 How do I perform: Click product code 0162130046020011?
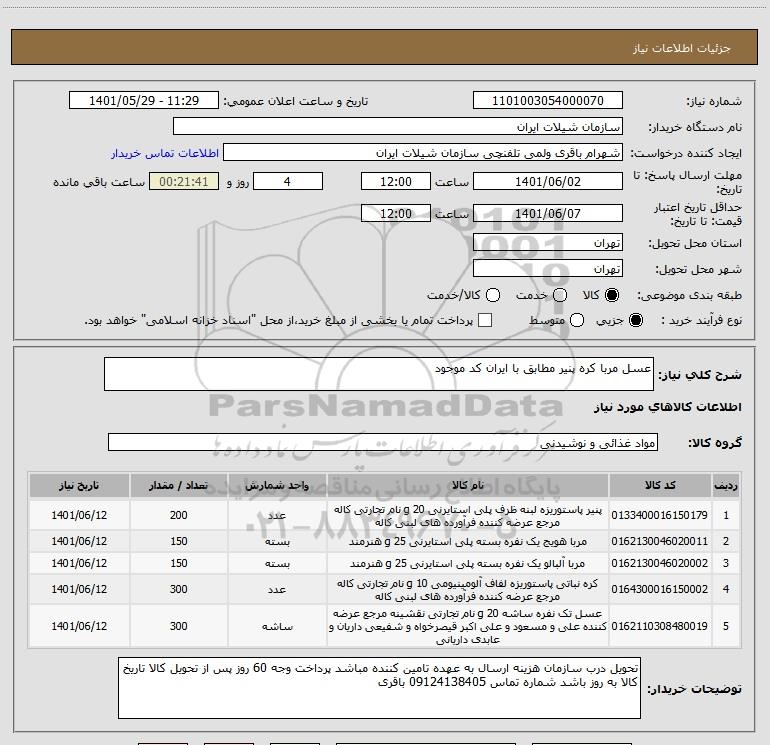click(x=660, y=541)
